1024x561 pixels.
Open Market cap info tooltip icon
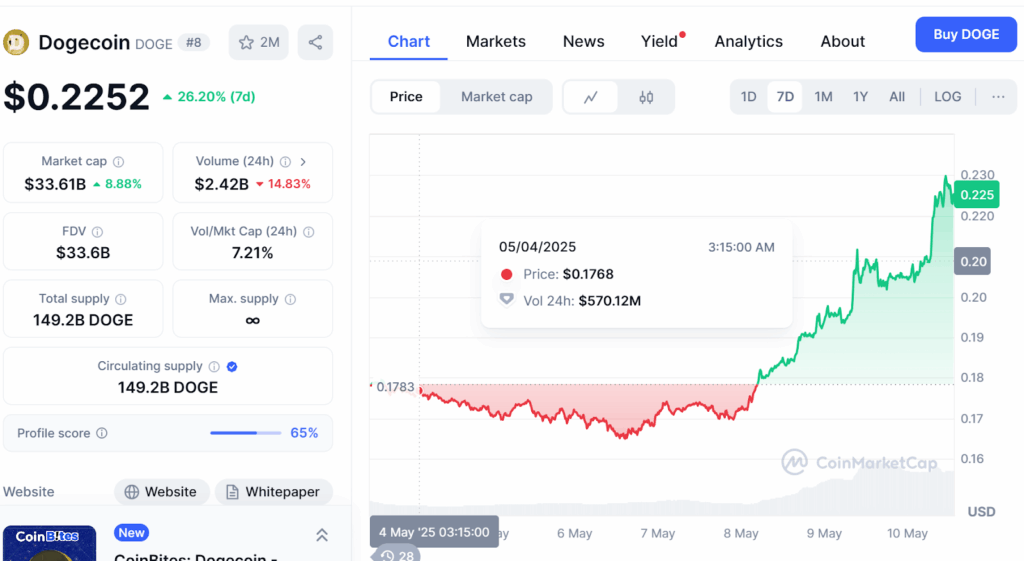click(x=118, y=162)
